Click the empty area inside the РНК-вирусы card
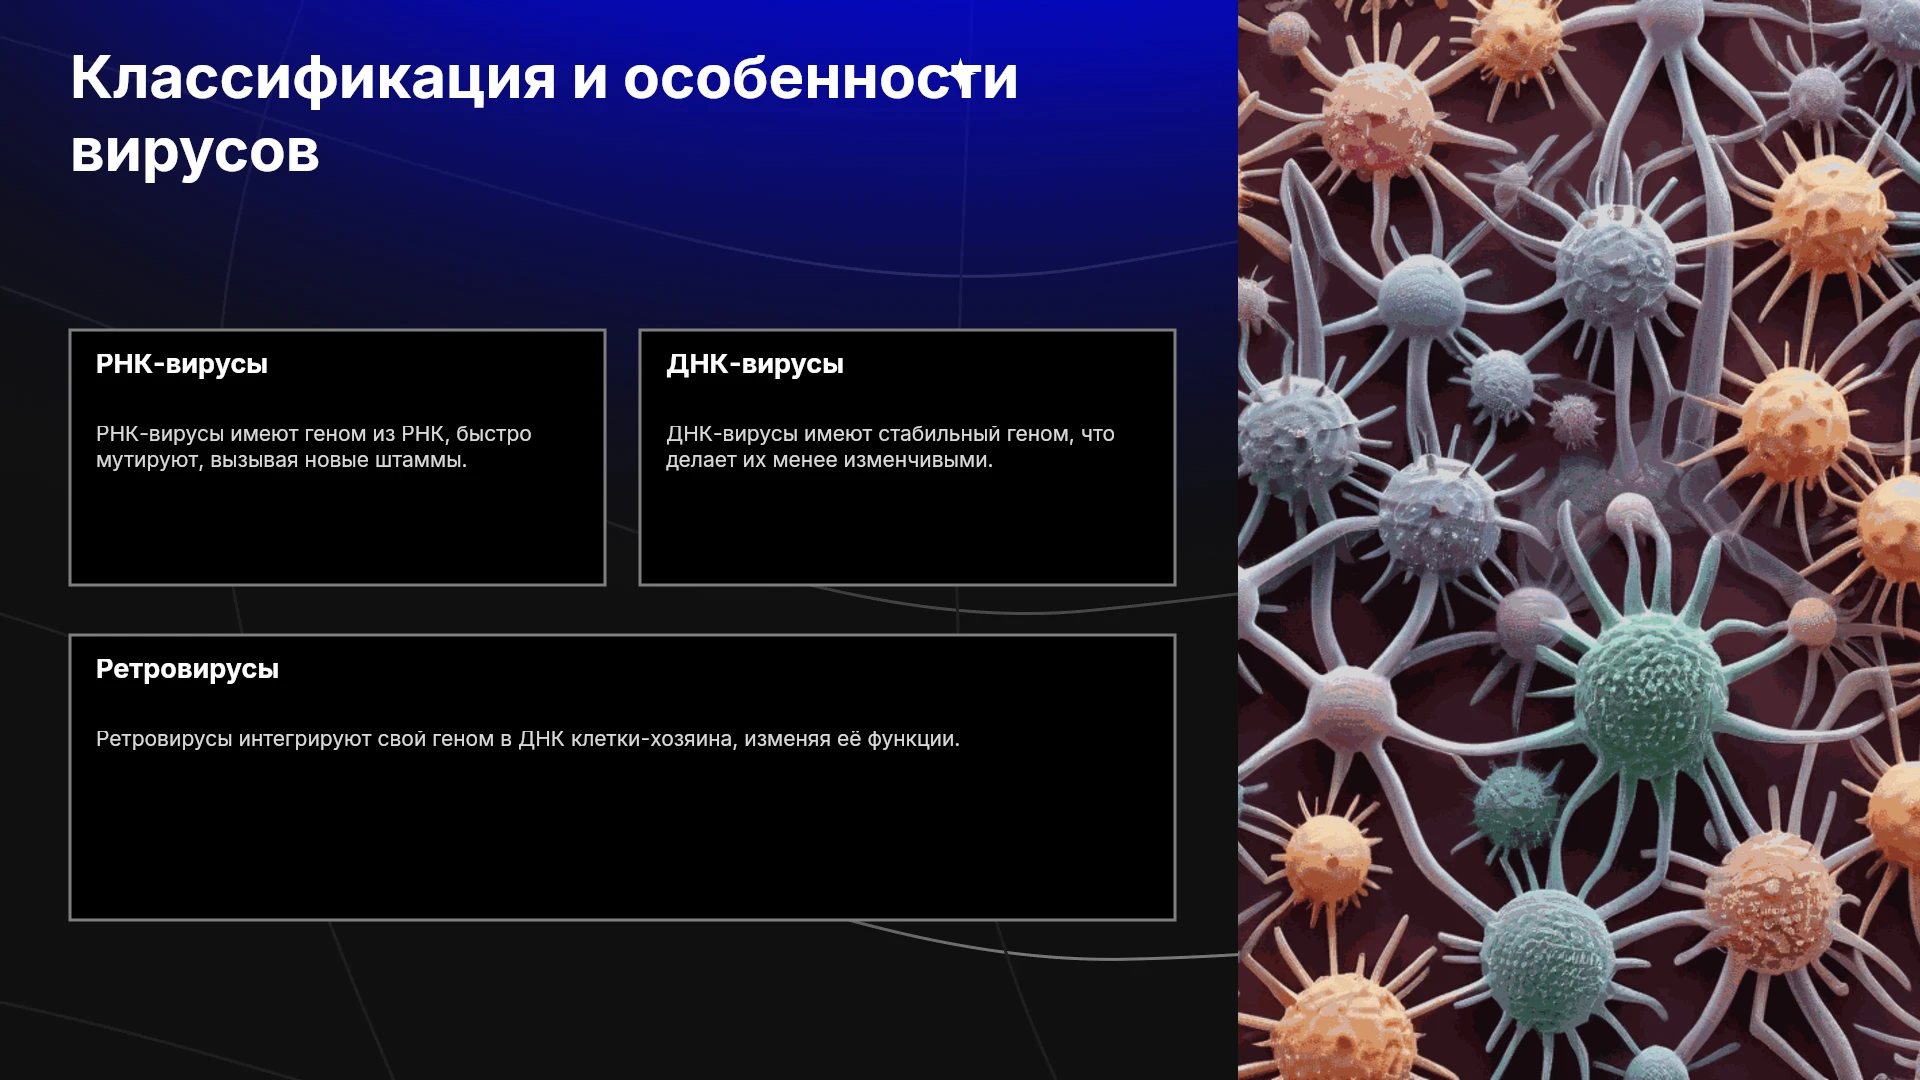Viewport: 1920px width, 1080px height. pos(337,530)
